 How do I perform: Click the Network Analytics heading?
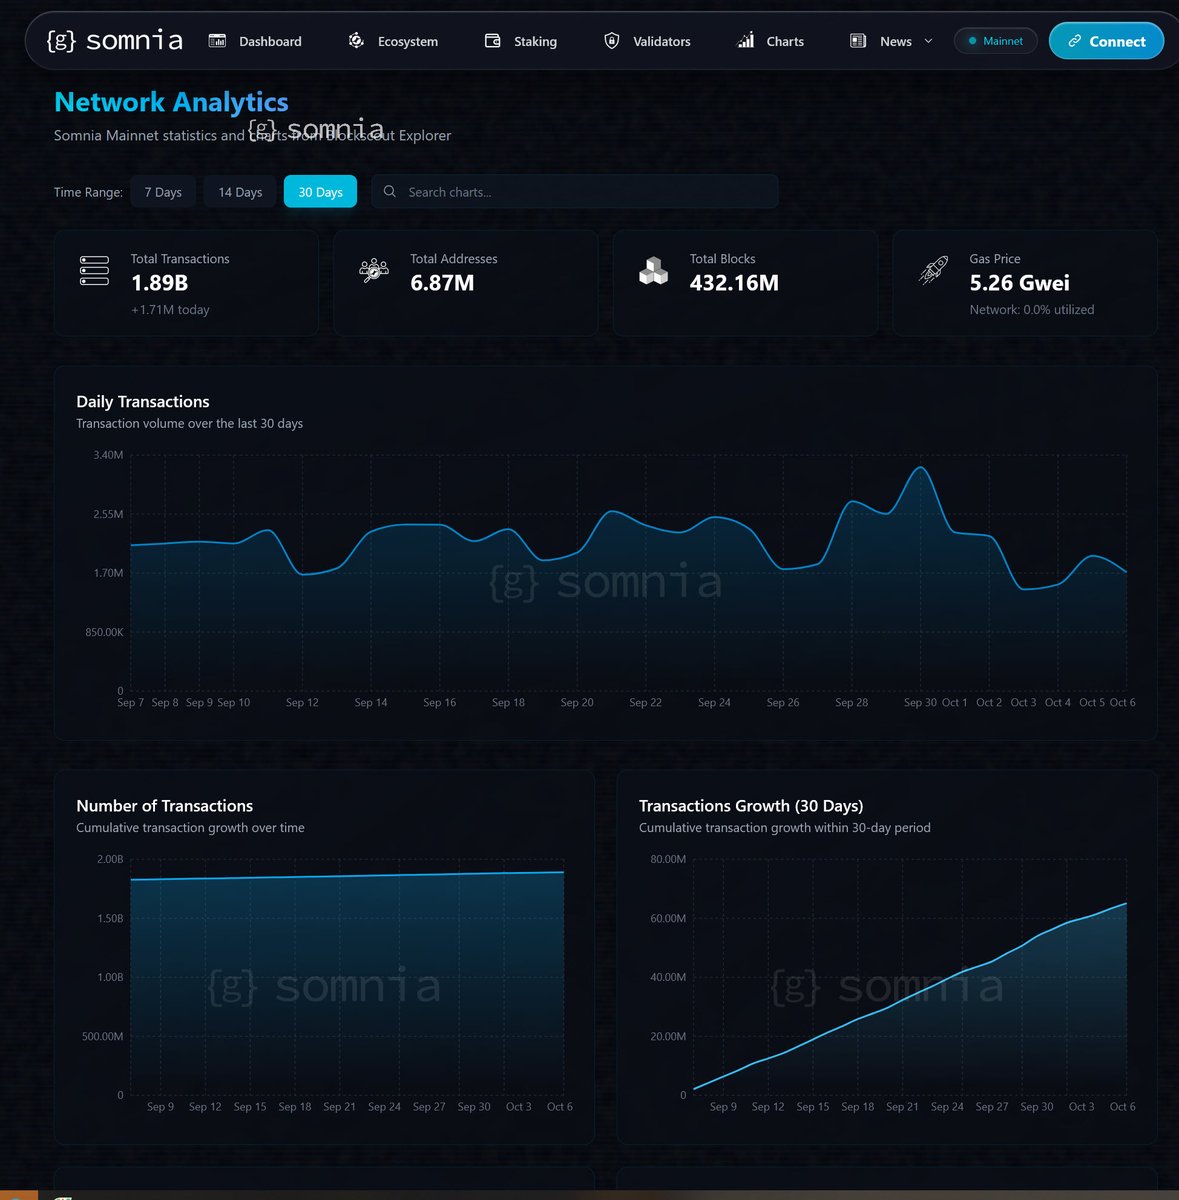click(171, 102)
